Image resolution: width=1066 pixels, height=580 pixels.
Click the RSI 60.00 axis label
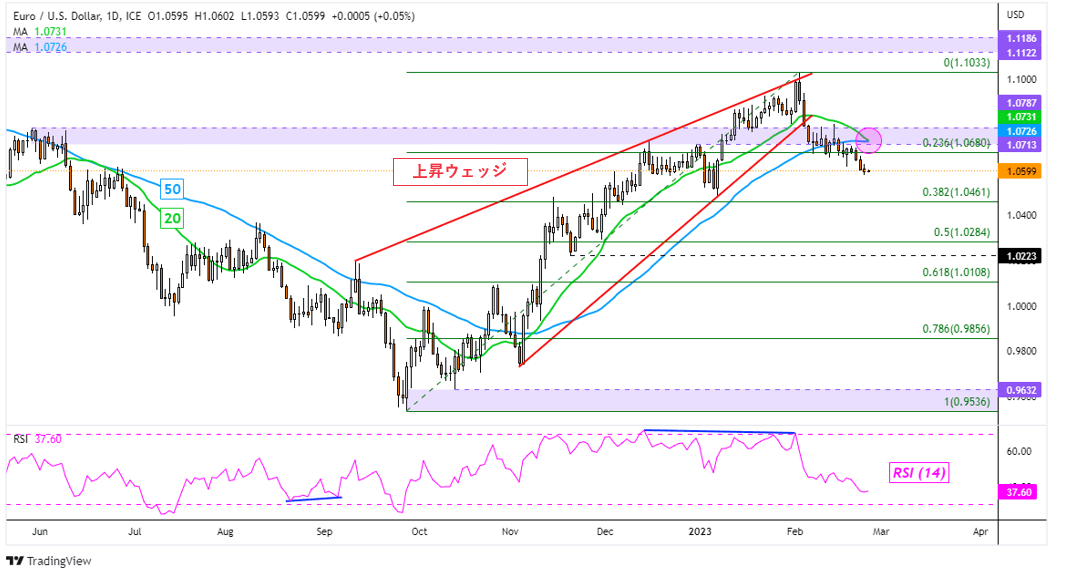(x=1018, y=451)
